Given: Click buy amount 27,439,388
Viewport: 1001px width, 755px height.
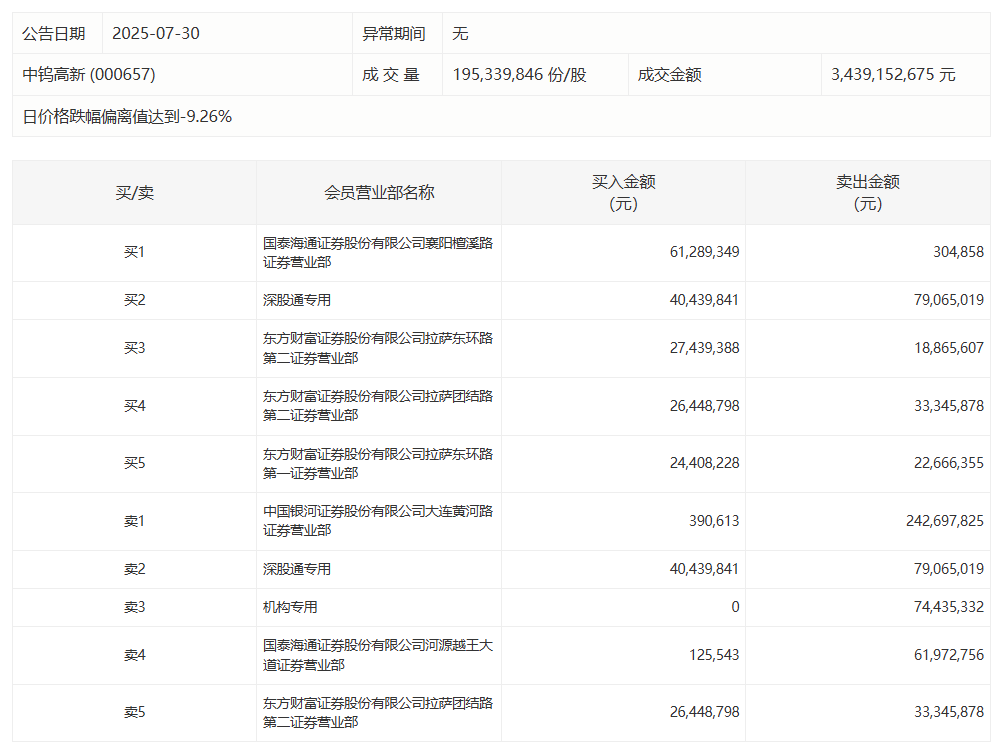Looking at the screenshot, I should (704, 348).
